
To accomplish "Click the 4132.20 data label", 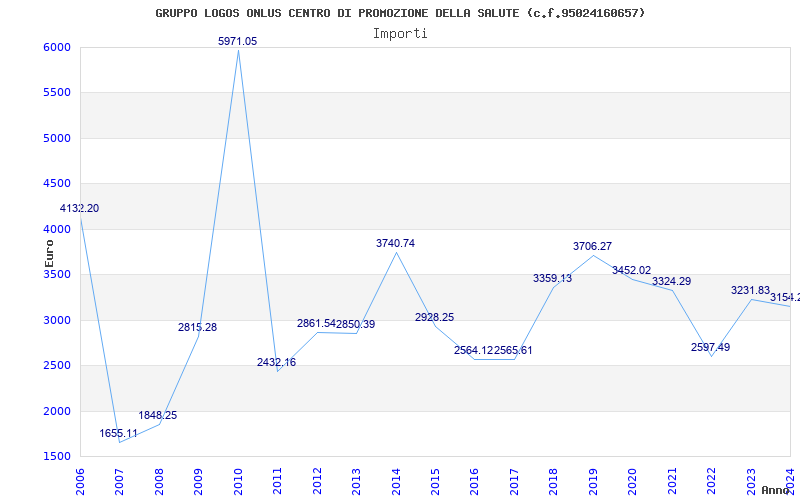I will (x=80, y=208).
